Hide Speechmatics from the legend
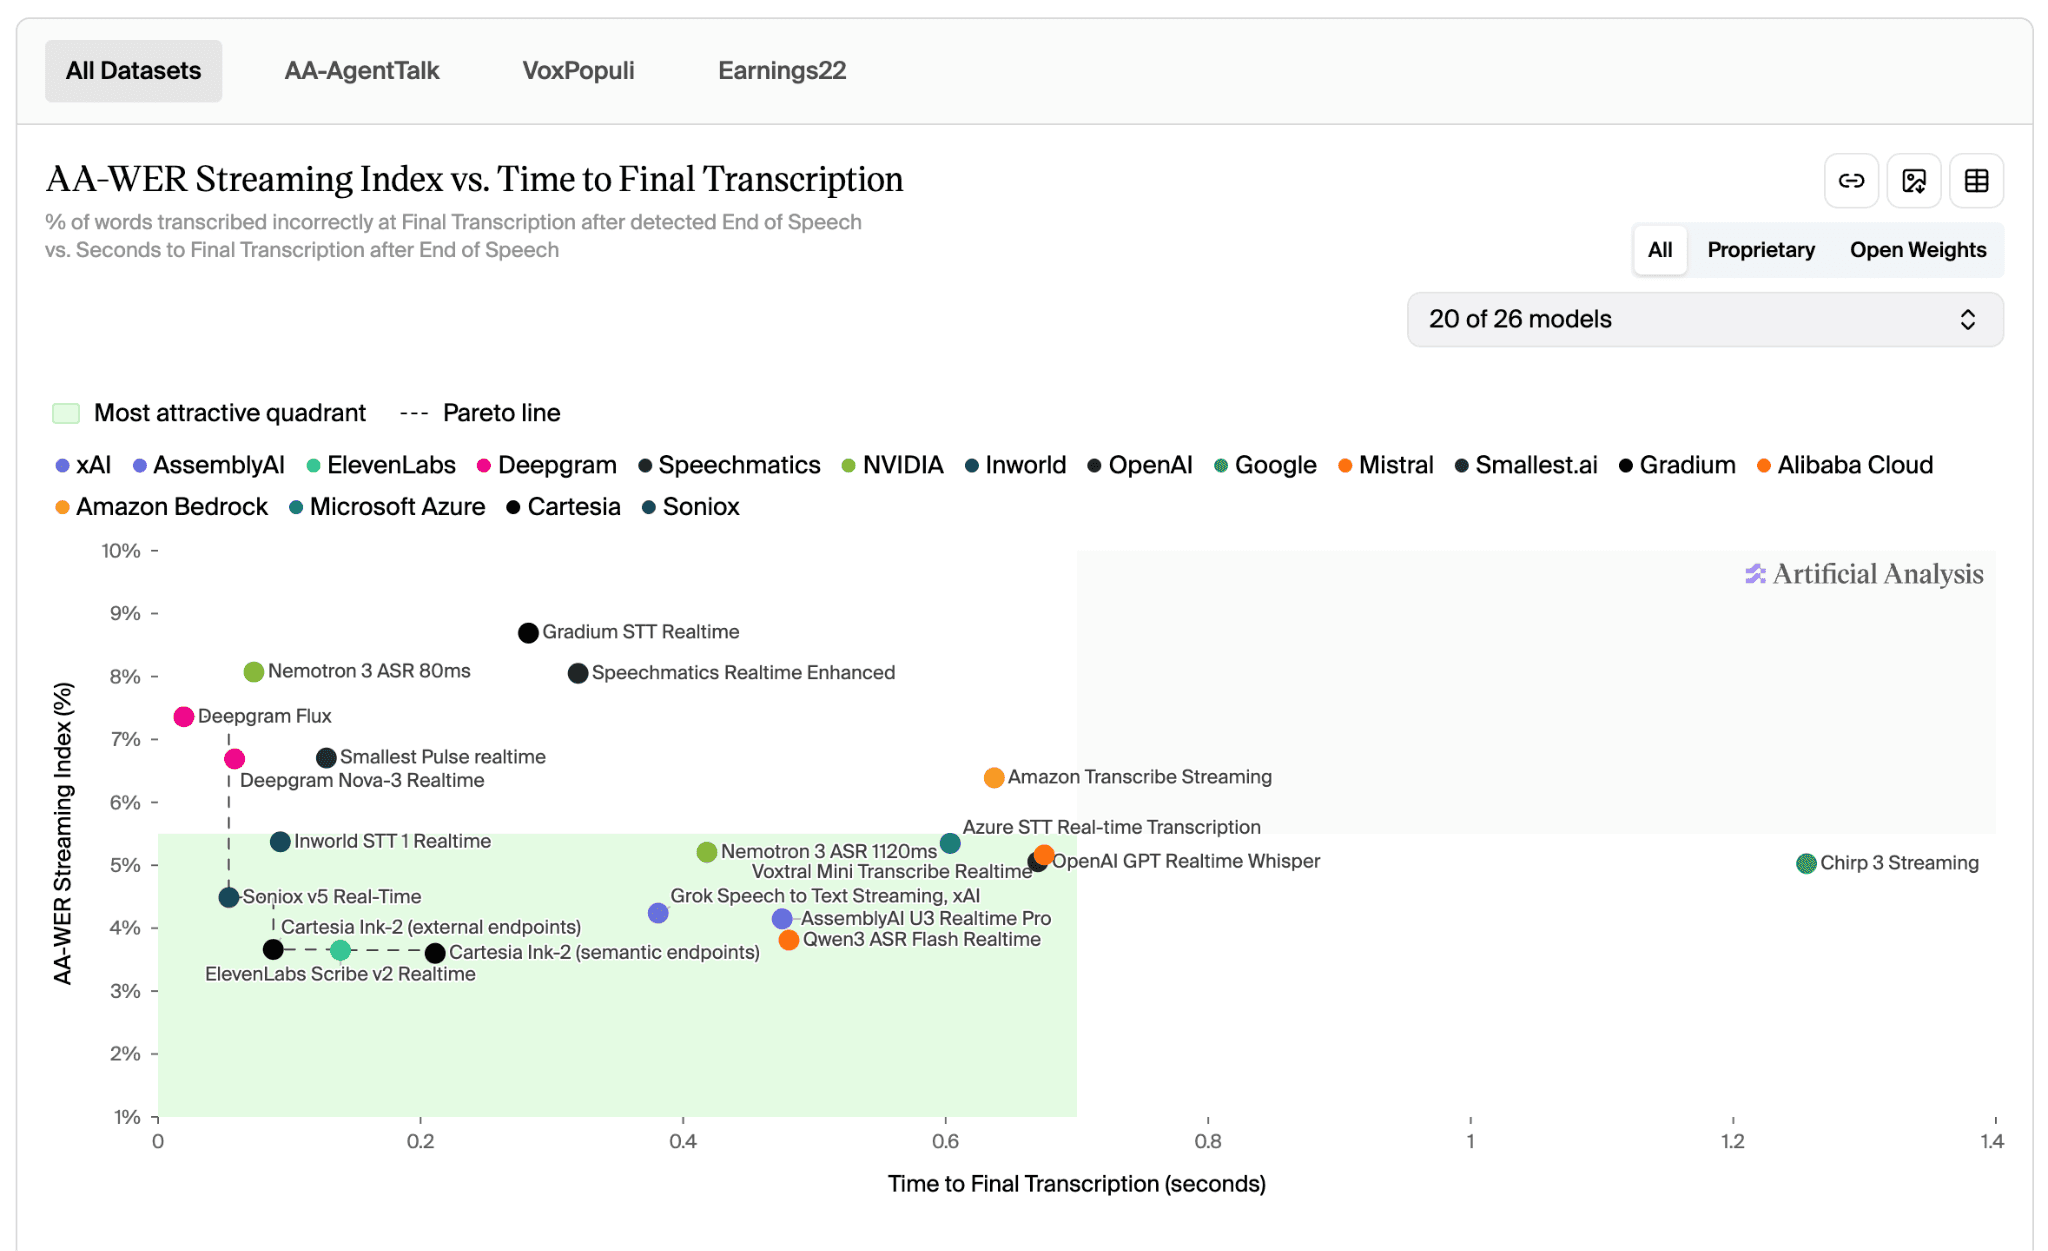 tap(729, 465)
